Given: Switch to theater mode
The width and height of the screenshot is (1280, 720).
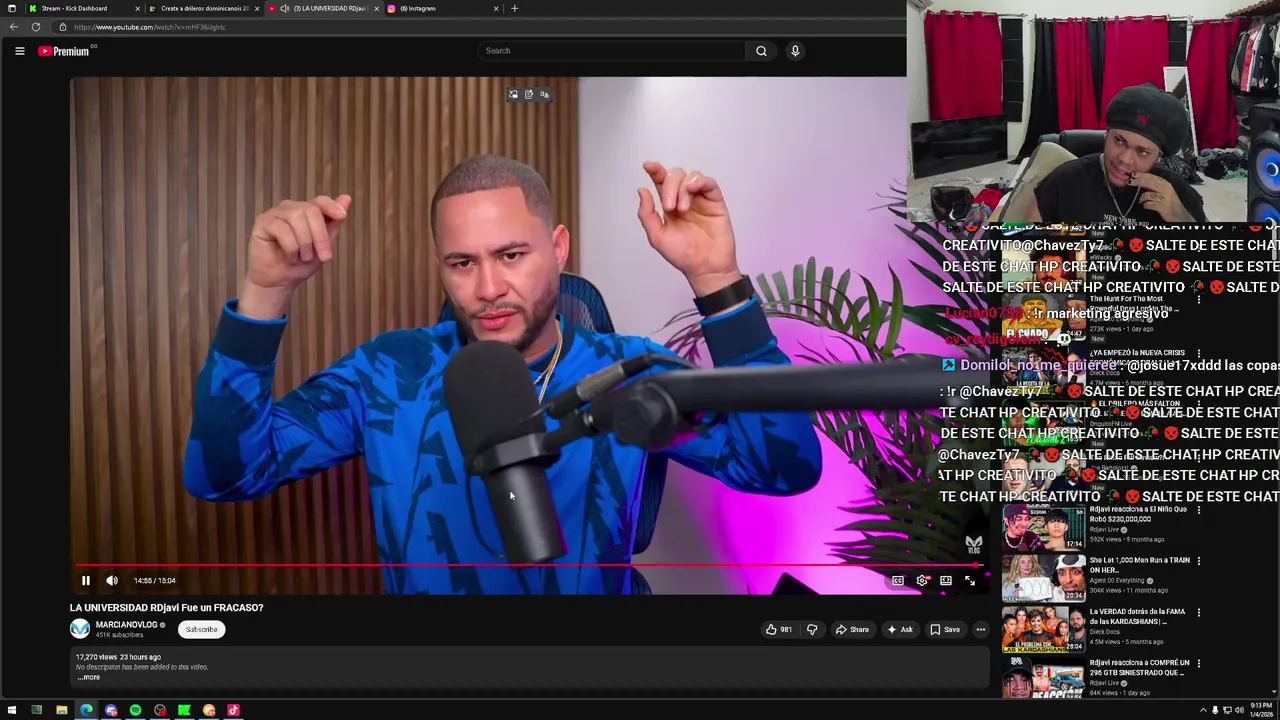Looking at the screenshot, I should [x=946, y=580].
